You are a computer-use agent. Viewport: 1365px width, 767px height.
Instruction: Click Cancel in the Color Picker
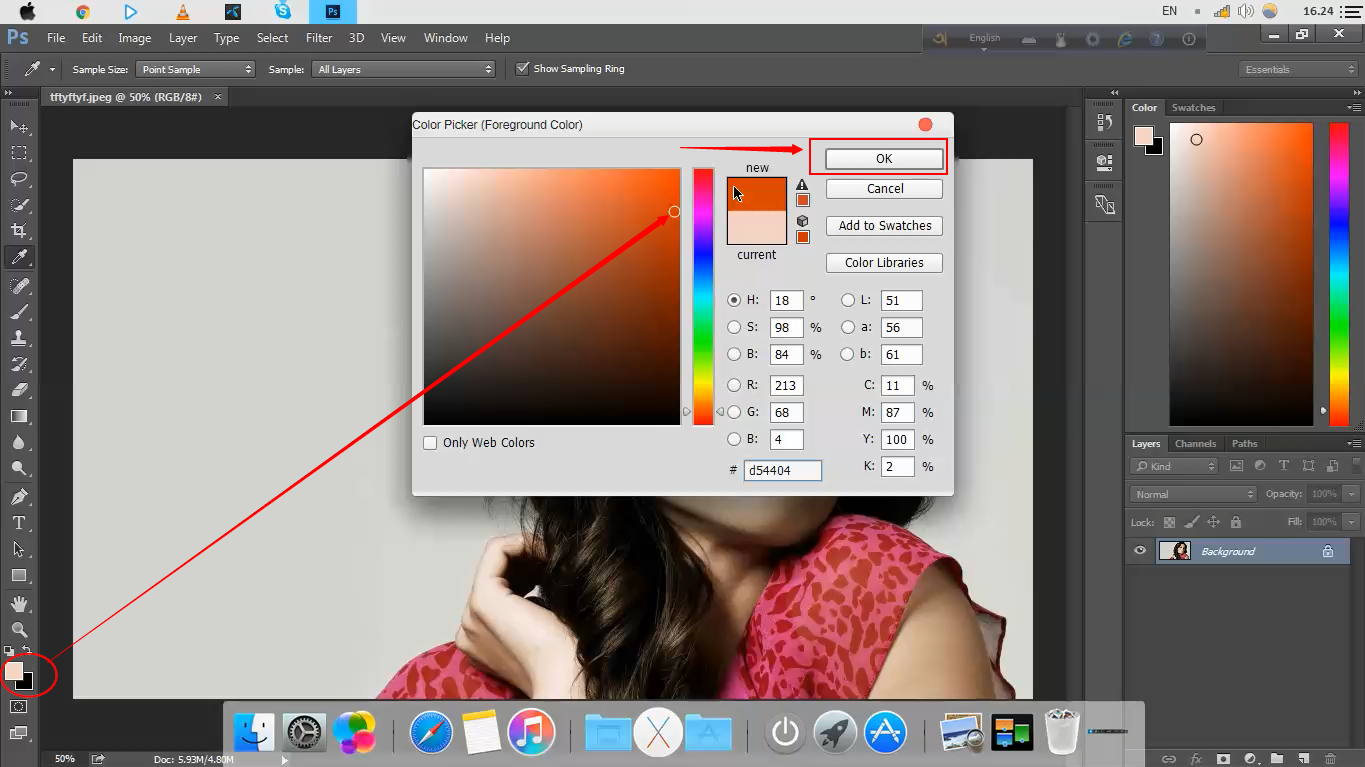tap(885, 189)
